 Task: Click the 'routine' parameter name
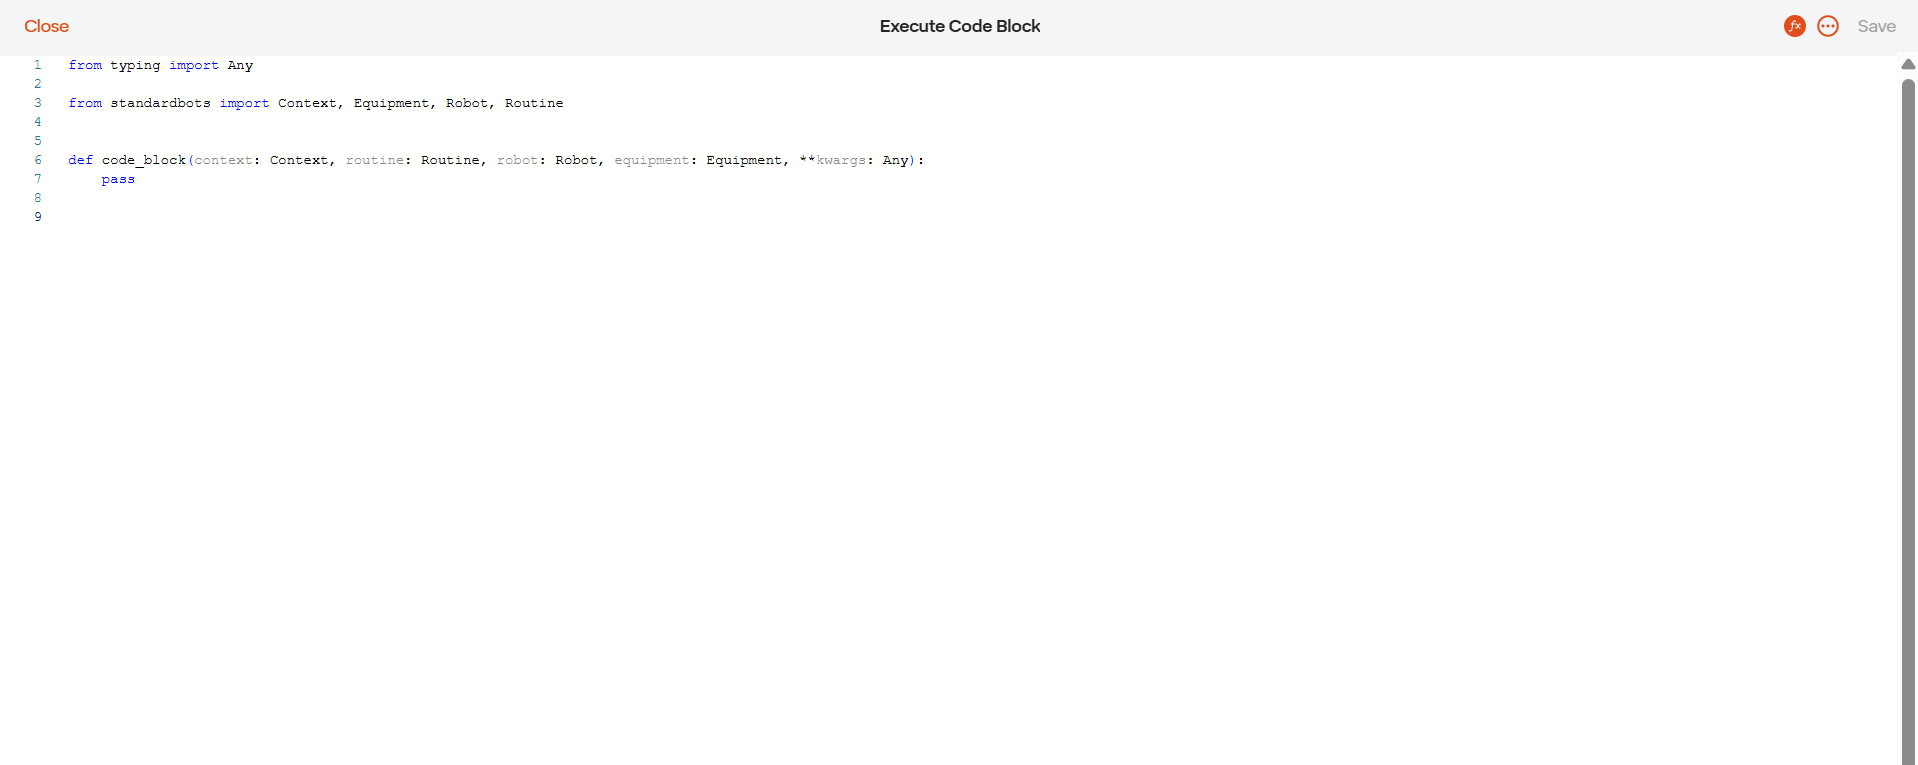click(375, 160)
